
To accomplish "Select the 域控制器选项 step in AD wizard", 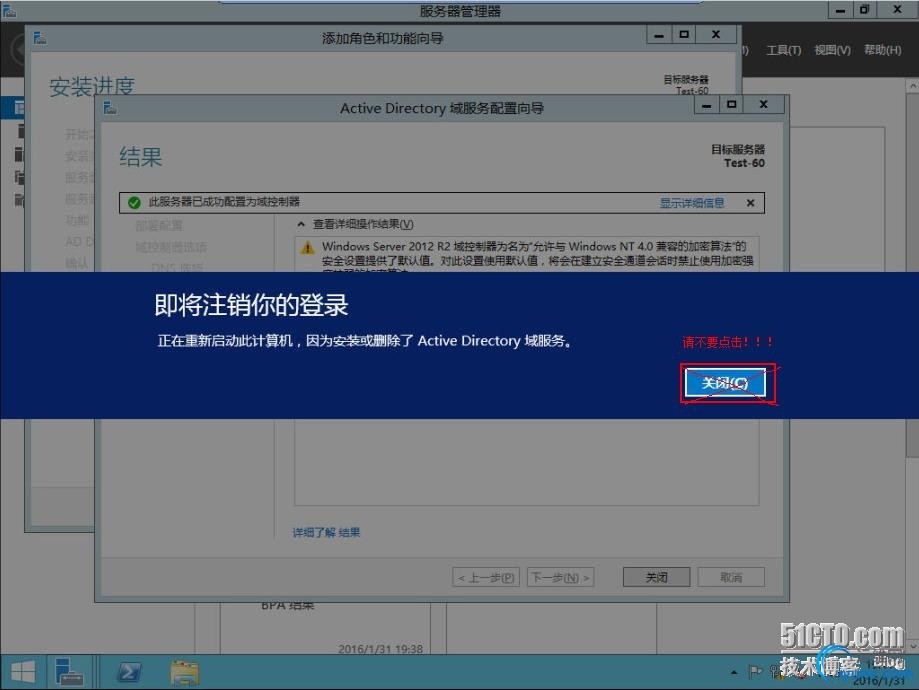I will pos(171,247).
